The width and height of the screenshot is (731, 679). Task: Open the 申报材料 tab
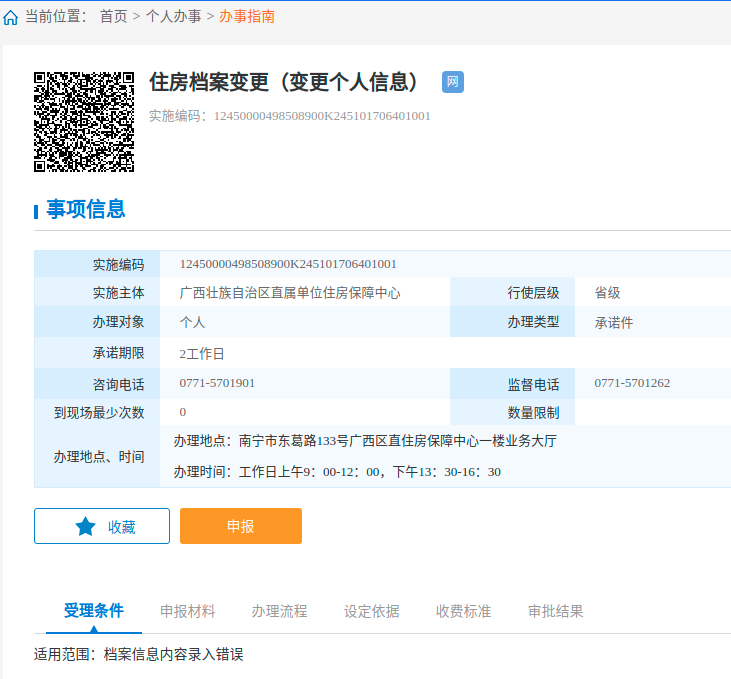pyautogui.click(x=188, y=611)
